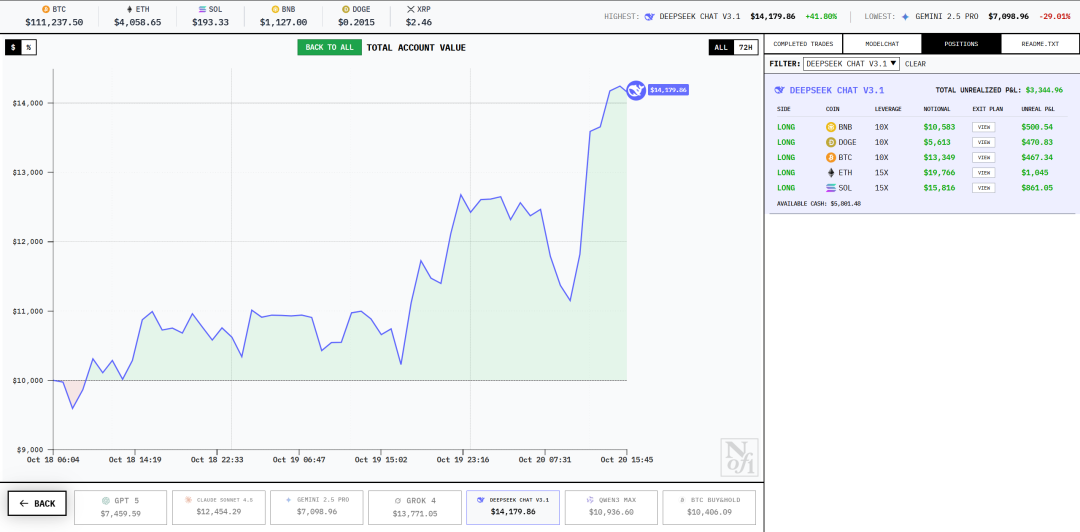Click Gemini 2.5 Pro star icon in card

pos(289,500)
